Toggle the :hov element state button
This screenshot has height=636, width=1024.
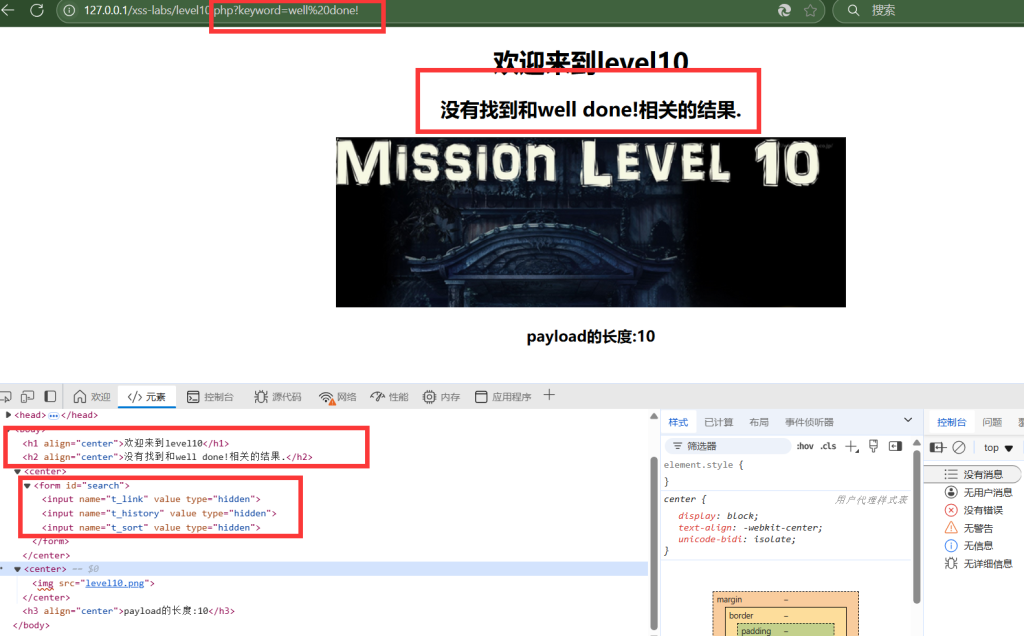coord(805,446)
